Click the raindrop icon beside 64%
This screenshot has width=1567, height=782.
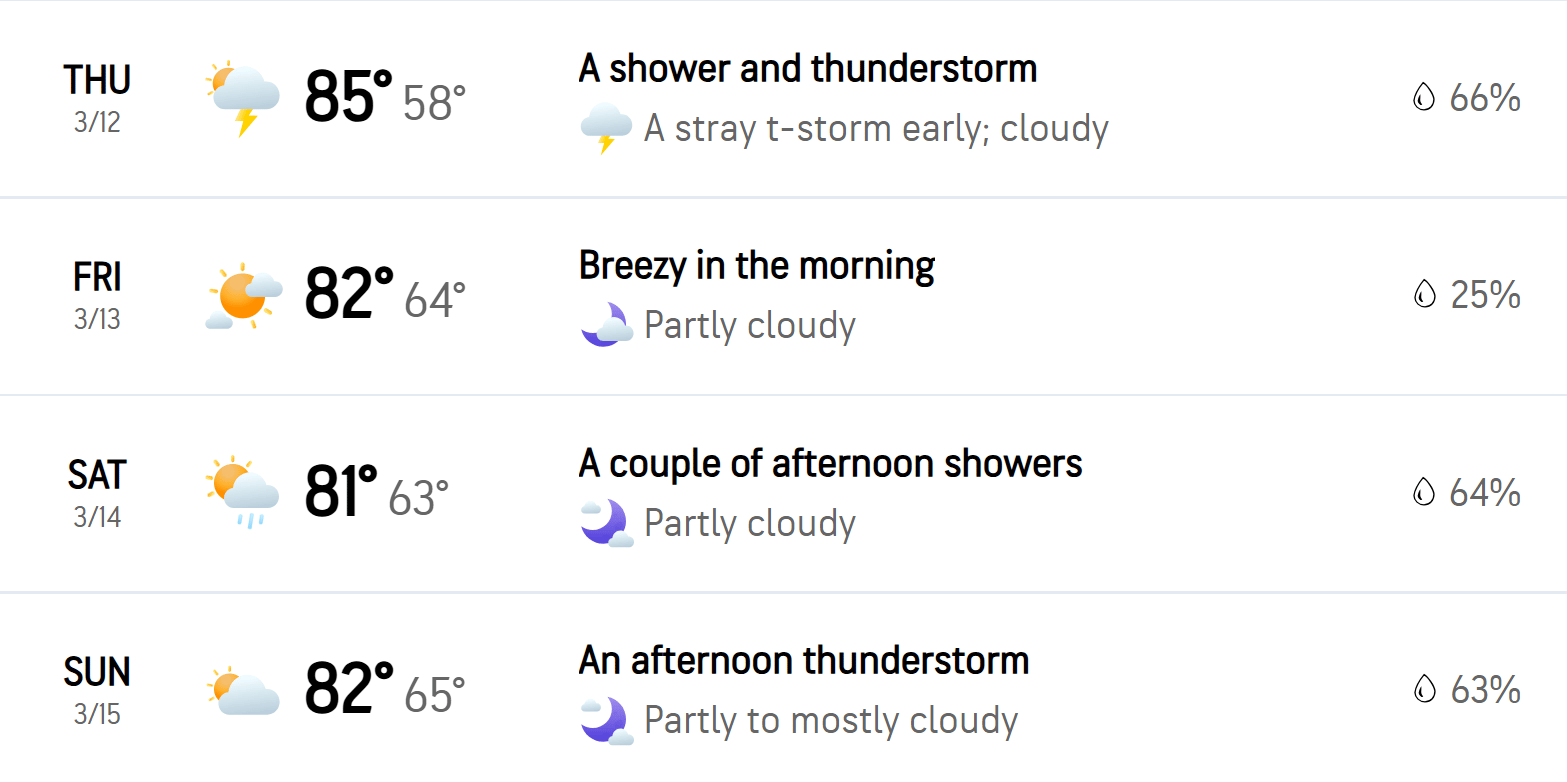click(1423, 493)
